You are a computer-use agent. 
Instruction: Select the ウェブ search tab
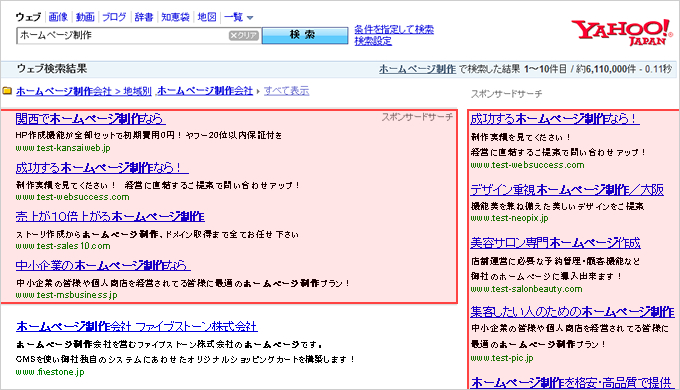pos(28,17)
